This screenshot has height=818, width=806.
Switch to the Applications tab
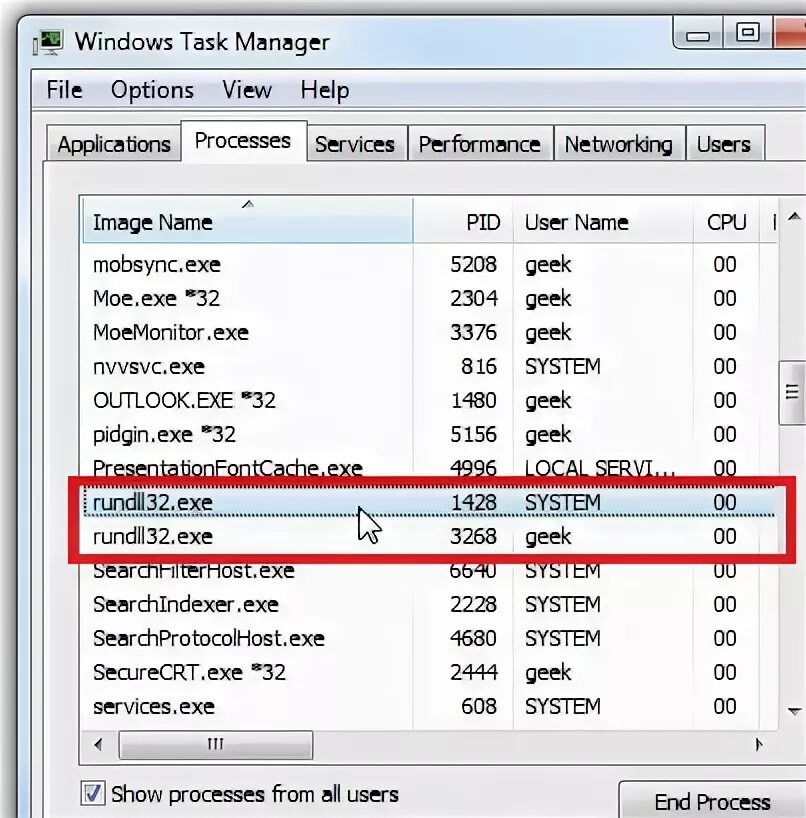114,143
